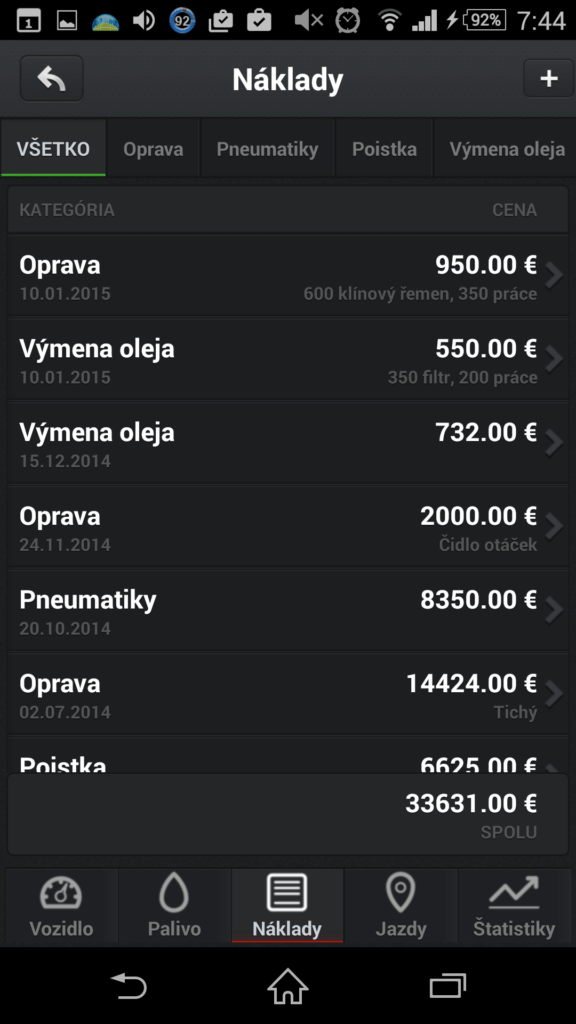Viewport: 576px width, 1024px height.
Task: Switch to the Pneumatiky filter tab
Action: tap(268, 149)
